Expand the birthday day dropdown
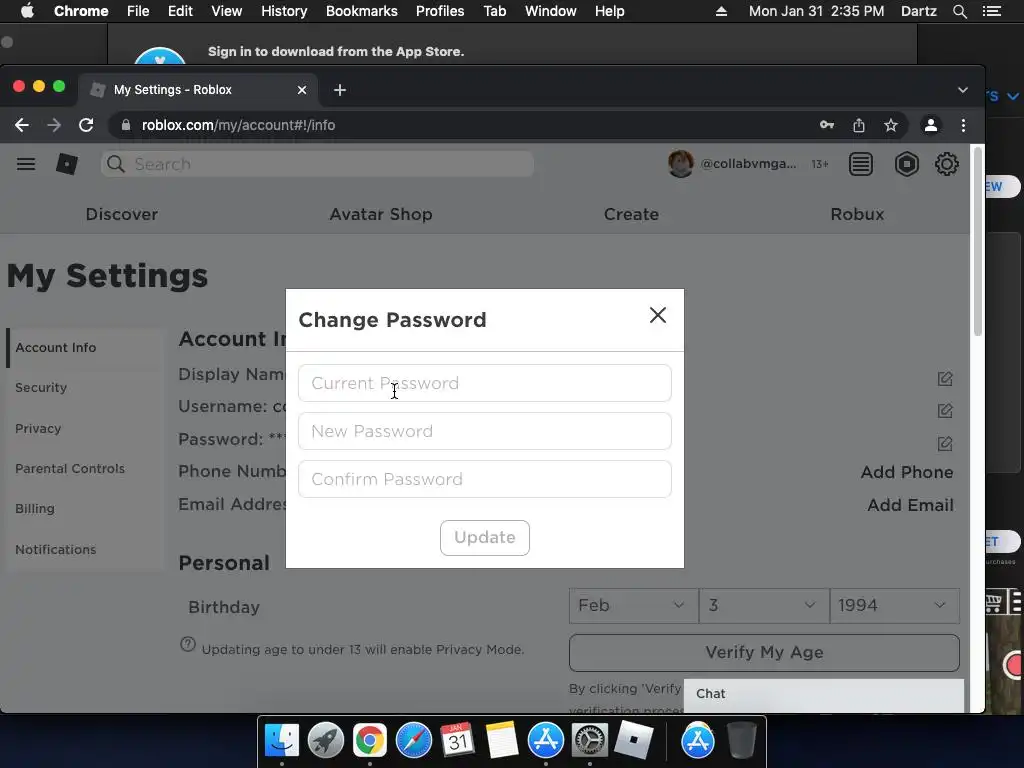 coord(764,605)
